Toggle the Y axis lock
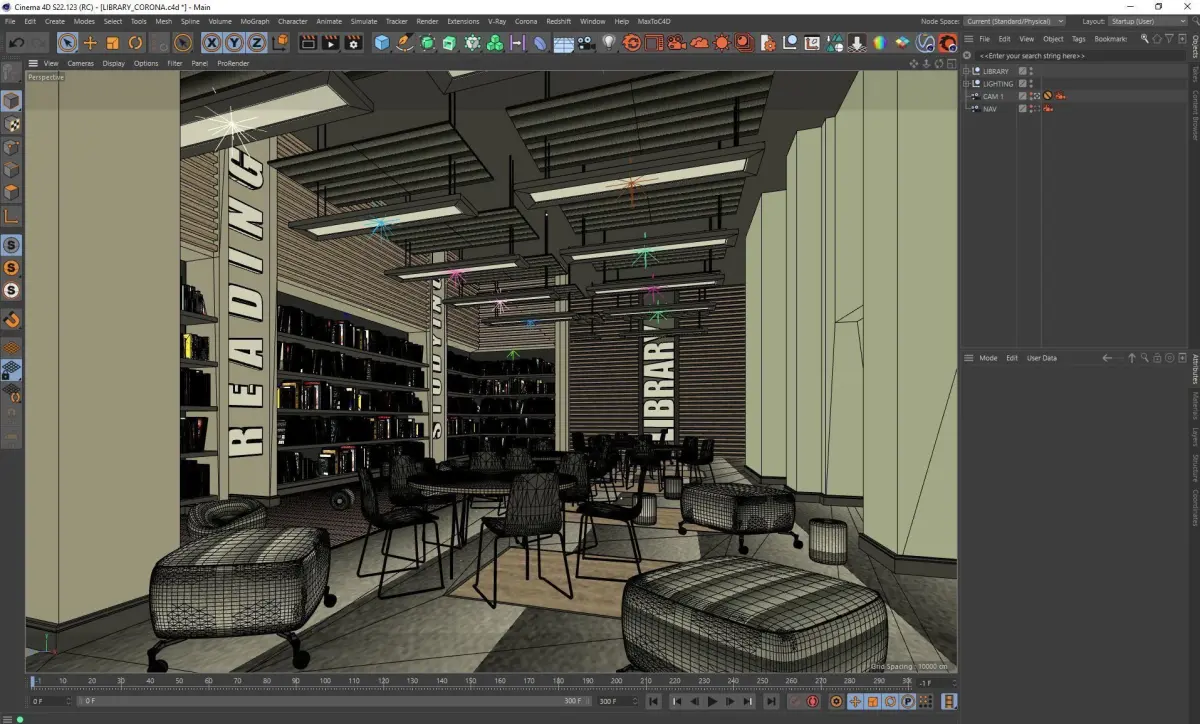This screenshot has width=1200, height=724. tap(234, 43)
